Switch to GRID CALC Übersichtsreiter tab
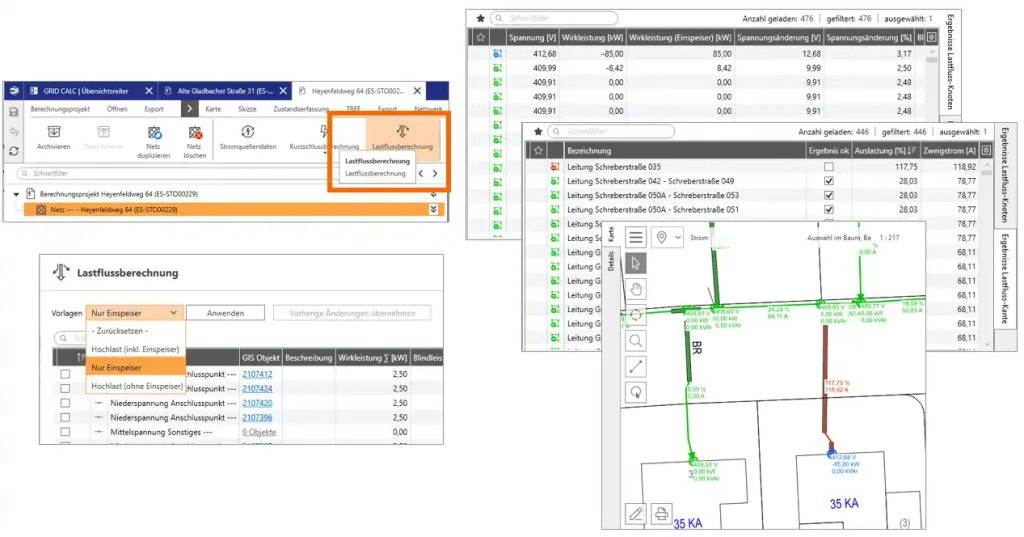 [86, 91]
